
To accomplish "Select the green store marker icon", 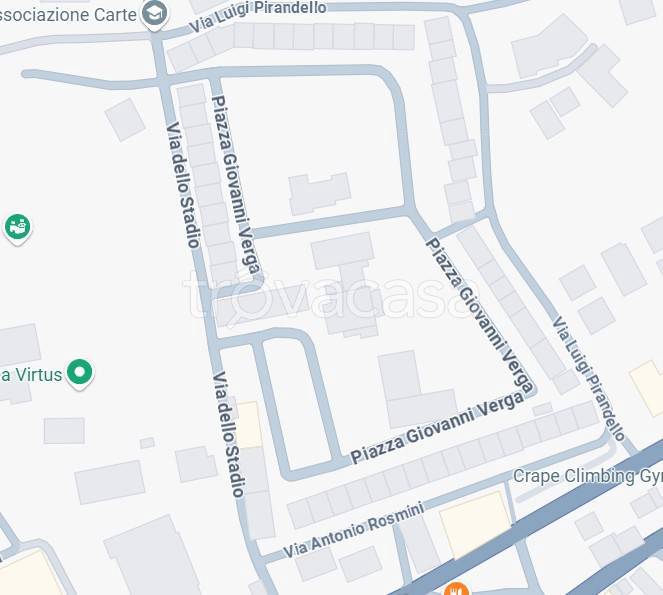I will [18, 229].
